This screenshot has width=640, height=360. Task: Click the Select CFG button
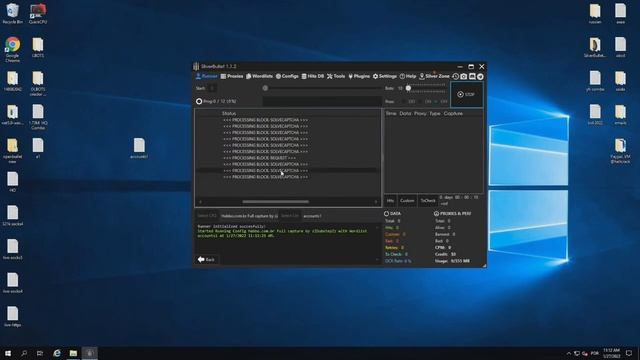click(x=207, y=216)
